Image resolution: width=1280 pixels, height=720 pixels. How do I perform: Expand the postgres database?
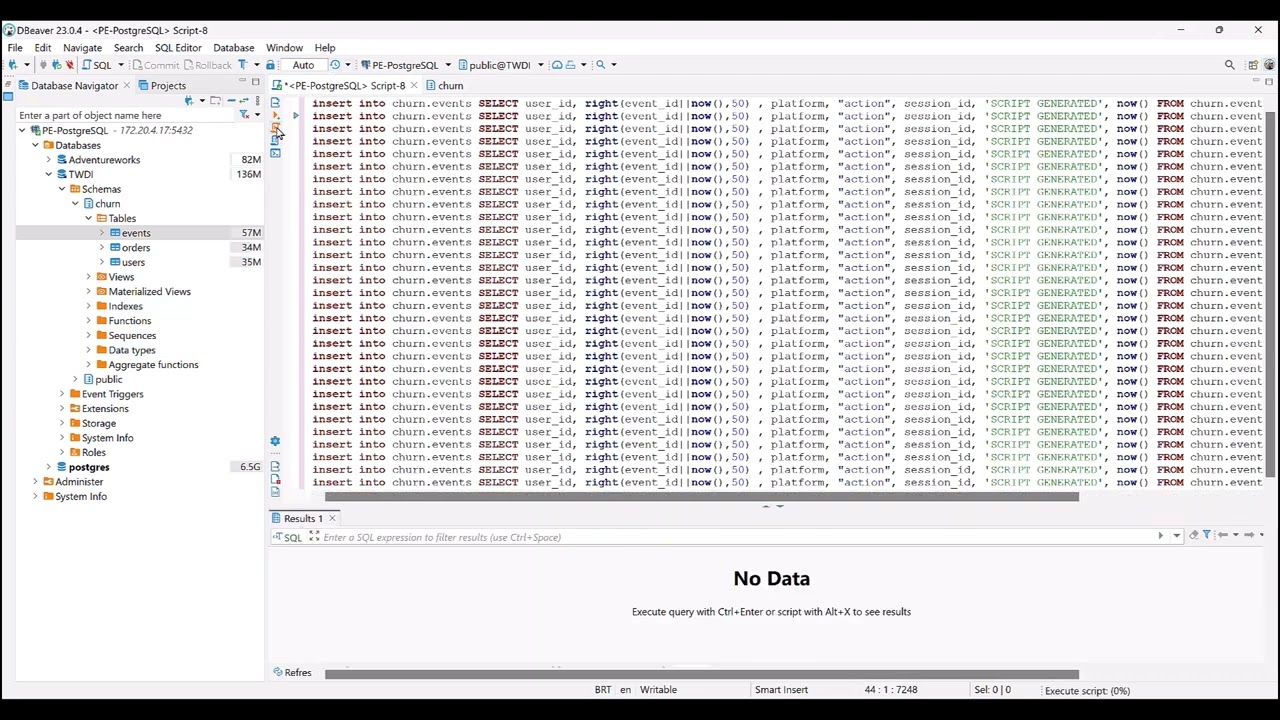click(48, 467)
